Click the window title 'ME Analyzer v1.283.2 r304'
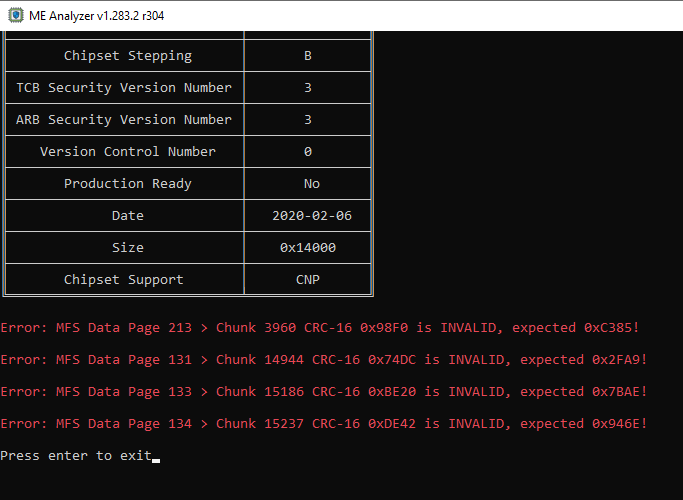The width and height of the screenshot is (683, 500). click(96, 16)
